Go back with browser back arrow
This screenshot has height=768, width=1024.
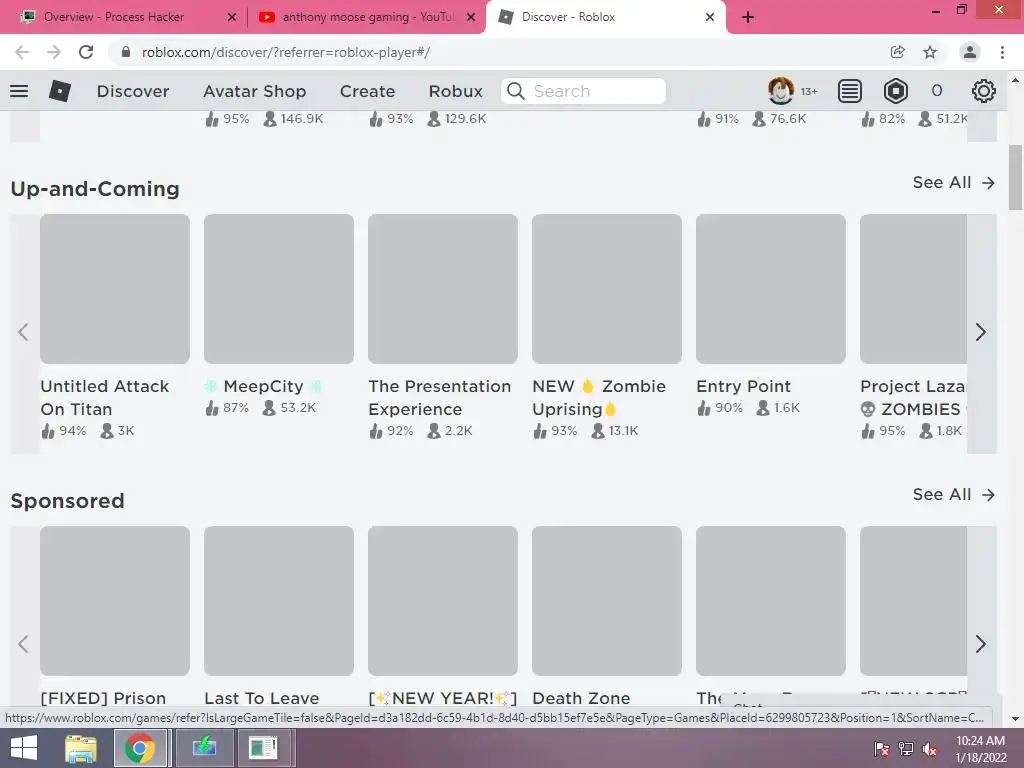pyautogui.click(x=22, y=52)
